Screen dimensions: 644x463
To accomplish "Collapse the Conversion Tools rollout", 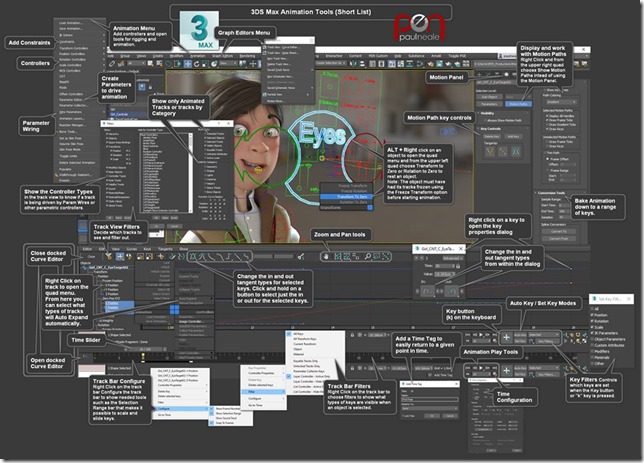I will 552,193.
